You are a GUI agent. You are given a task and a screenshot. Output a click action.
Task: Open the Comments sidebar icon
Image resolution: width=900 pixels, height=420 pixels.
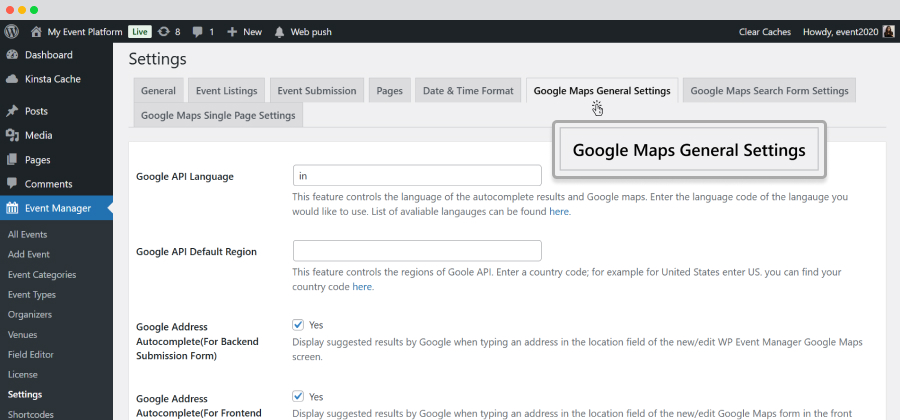click(x=12, y=184)
